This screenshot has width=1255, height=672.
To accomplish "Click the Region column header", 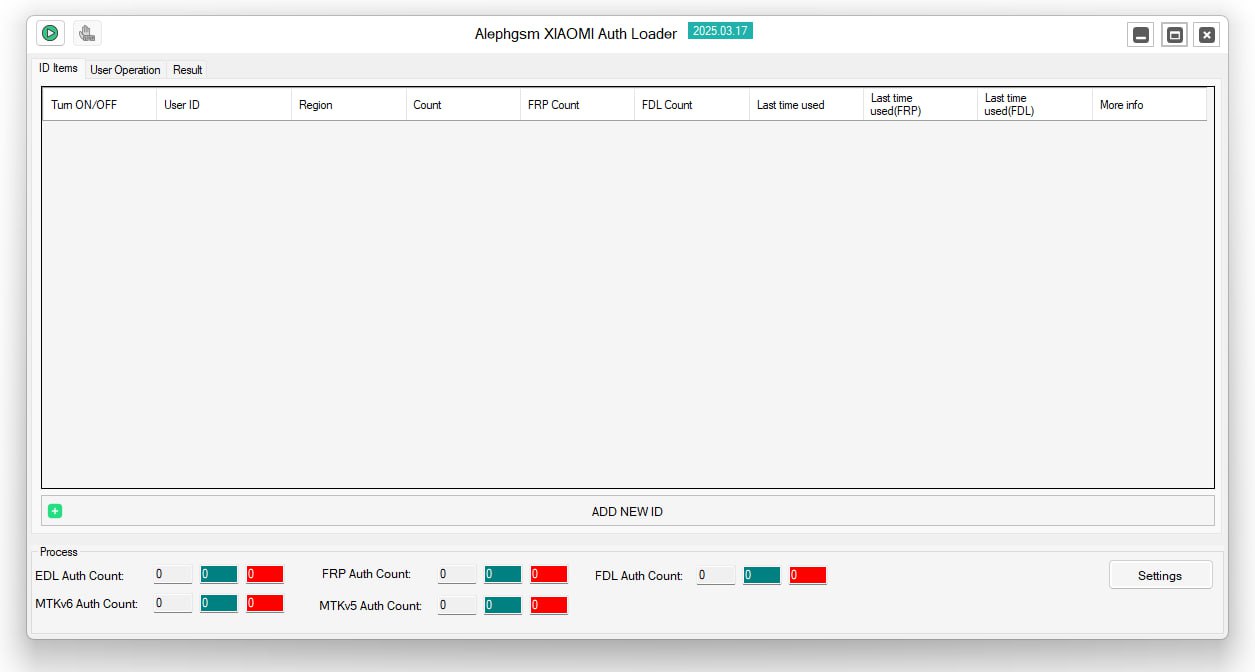I will click(x=349, y=104).
